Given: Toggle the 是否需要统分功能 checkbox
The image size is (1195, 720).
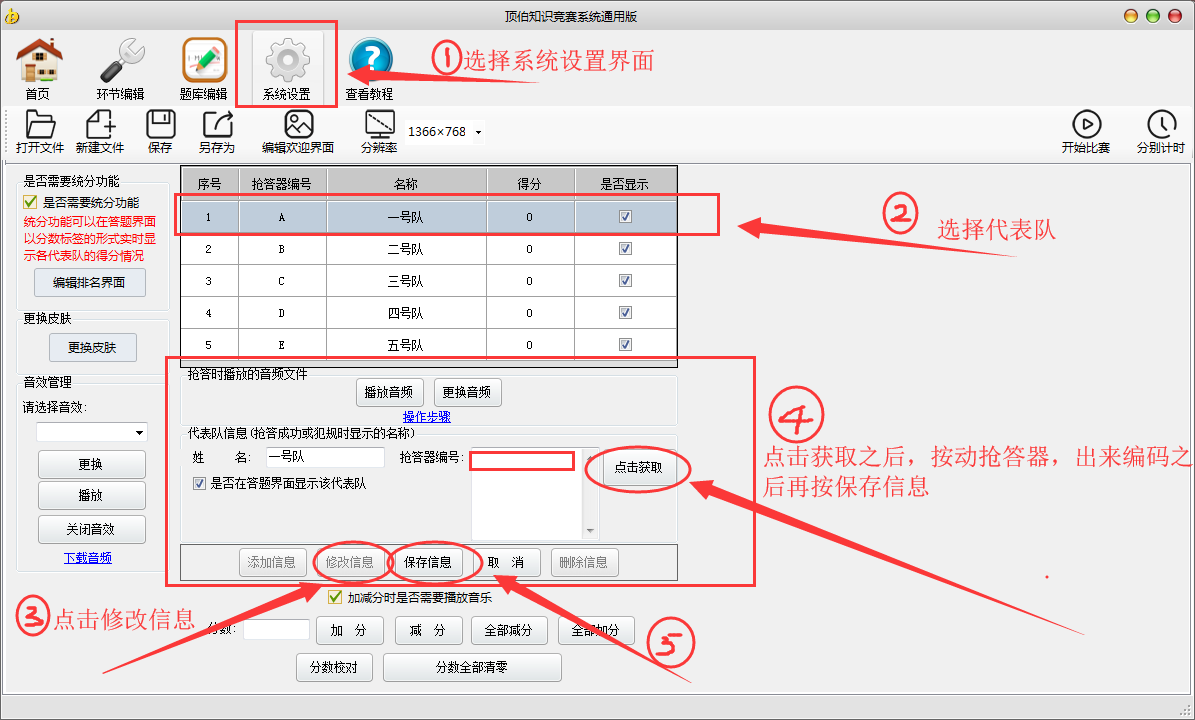Looking at the screenshot, I should (x=30, y=202).
